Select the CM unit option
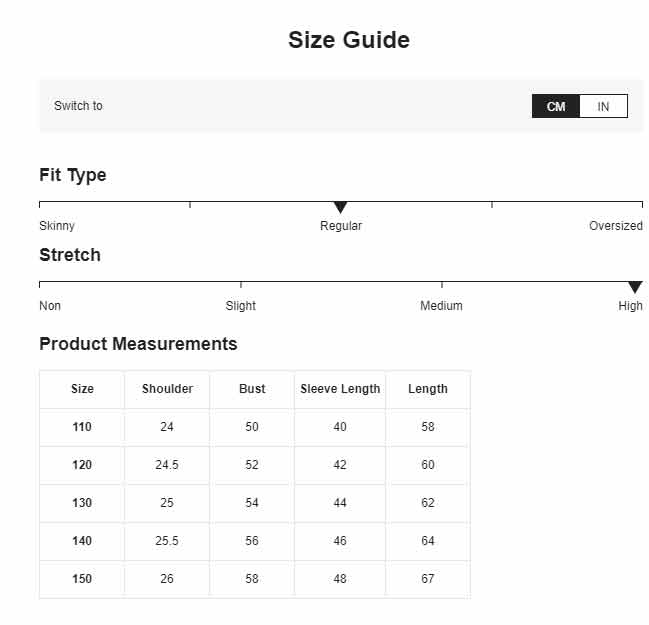Screen dimensions: 649x625 point(556,106)
